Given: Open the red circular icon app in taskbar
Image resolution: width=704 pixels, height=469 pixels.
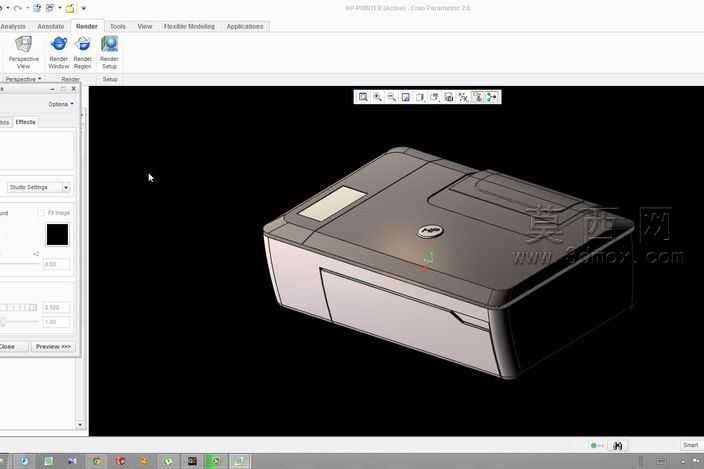Looking at the screenshot, I should pyautogui.click(x=120, y=461).
